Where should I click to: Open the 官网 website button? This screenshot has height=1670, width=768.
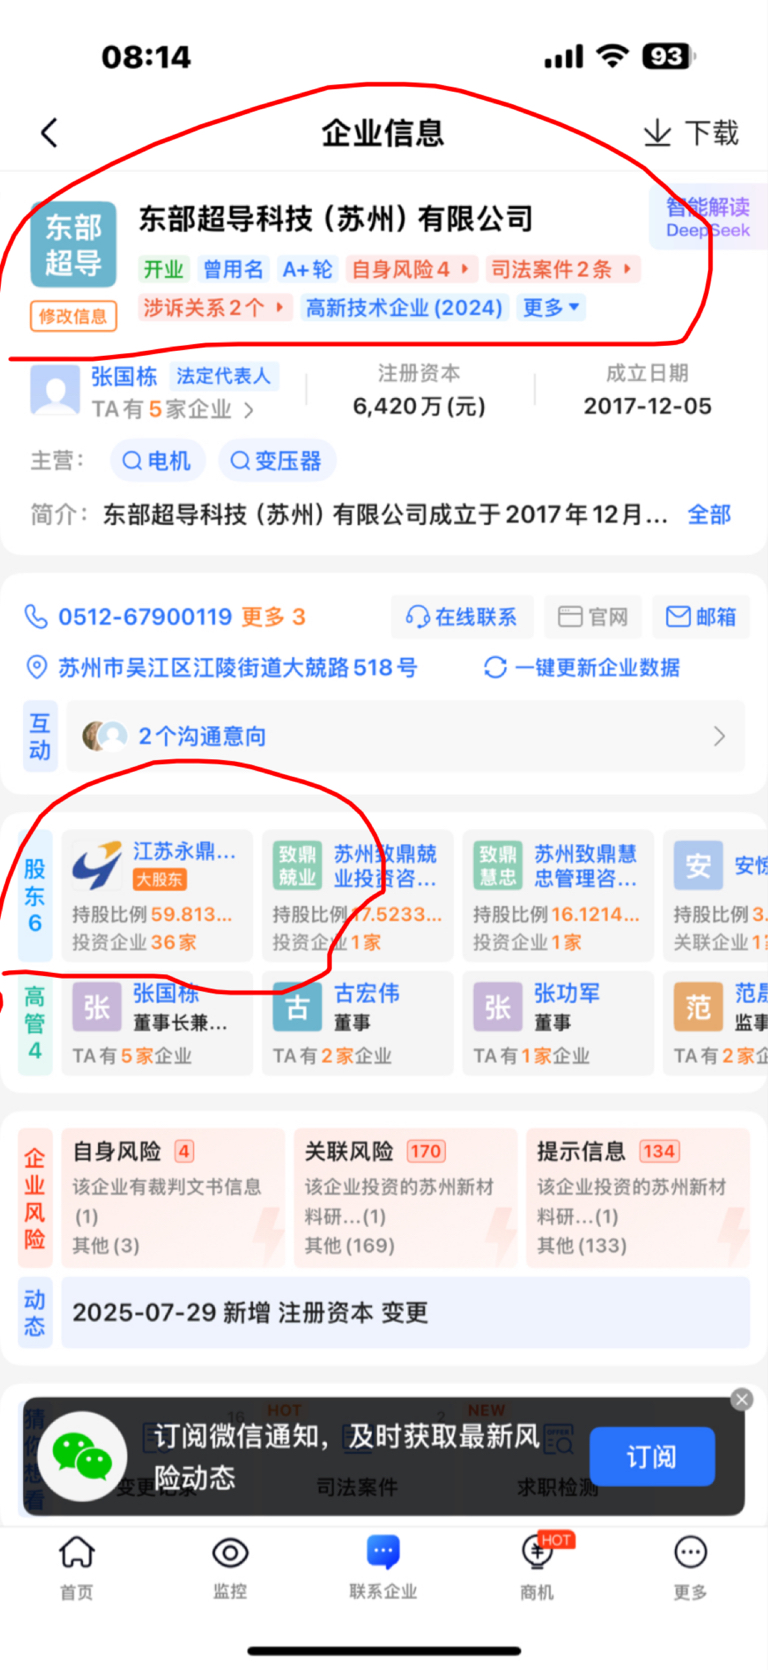pyautogui.click(x=593, y=617)
